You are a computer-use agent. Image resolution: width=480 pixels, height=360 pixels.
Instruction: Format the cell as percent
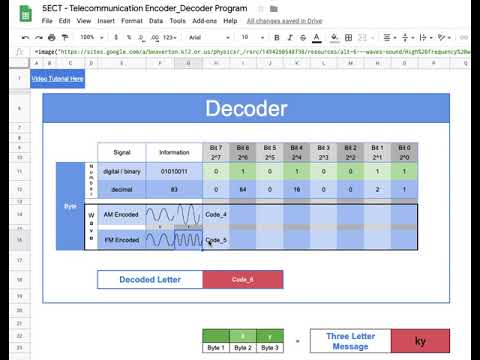coord(129,37)
